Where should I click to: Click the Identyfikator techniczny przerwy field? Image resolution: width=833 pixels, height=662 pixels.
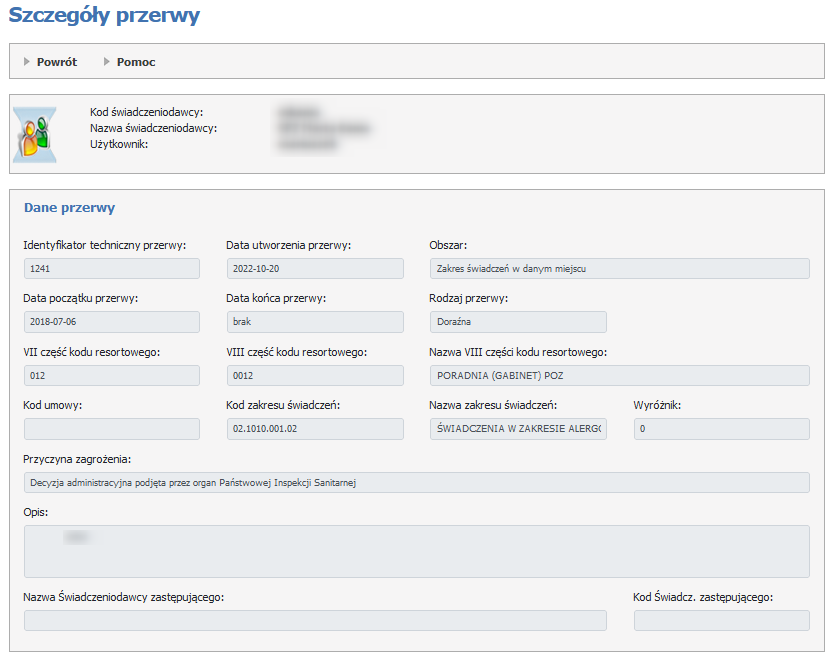111,268
